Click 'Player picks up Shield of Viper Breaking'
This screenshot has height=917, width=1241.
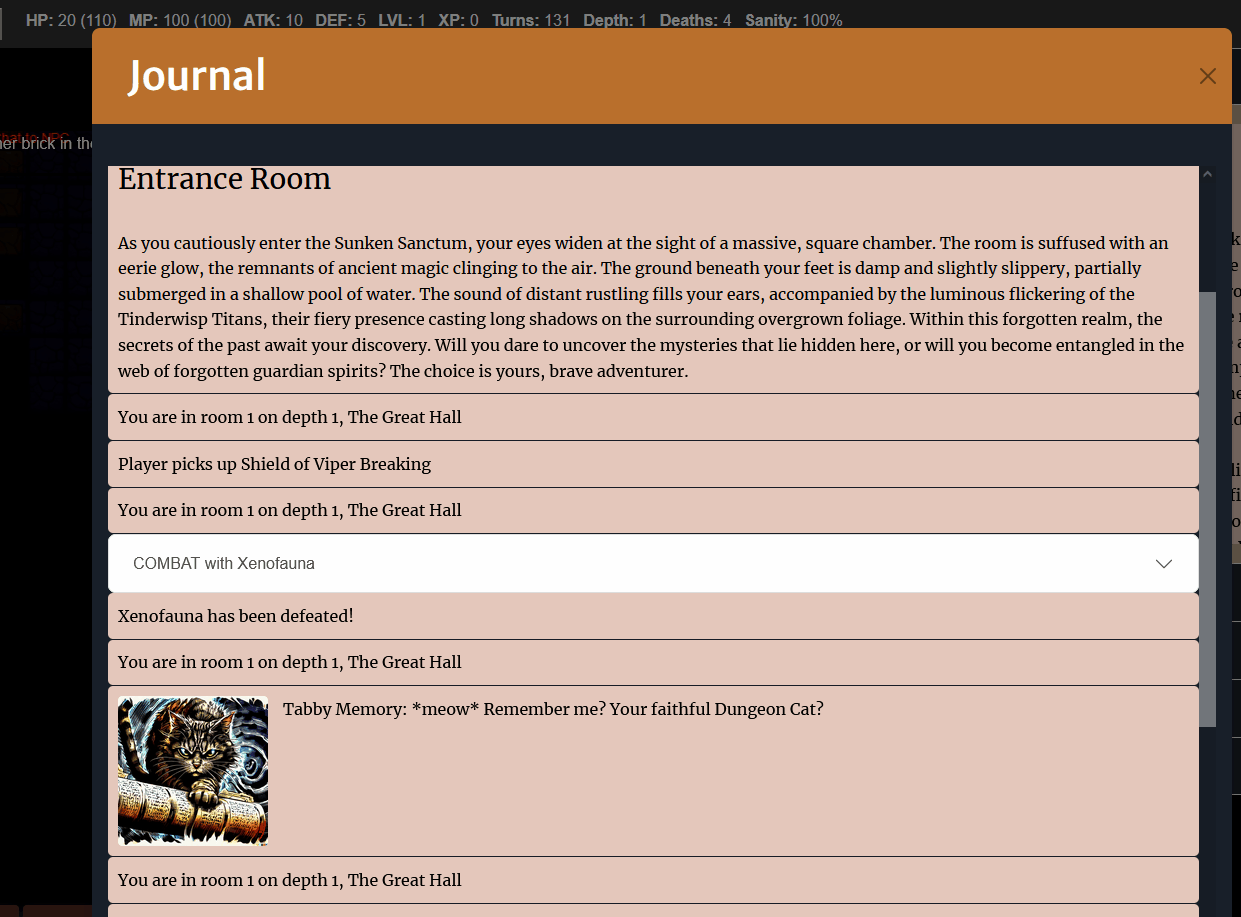(x=653, y=464)
